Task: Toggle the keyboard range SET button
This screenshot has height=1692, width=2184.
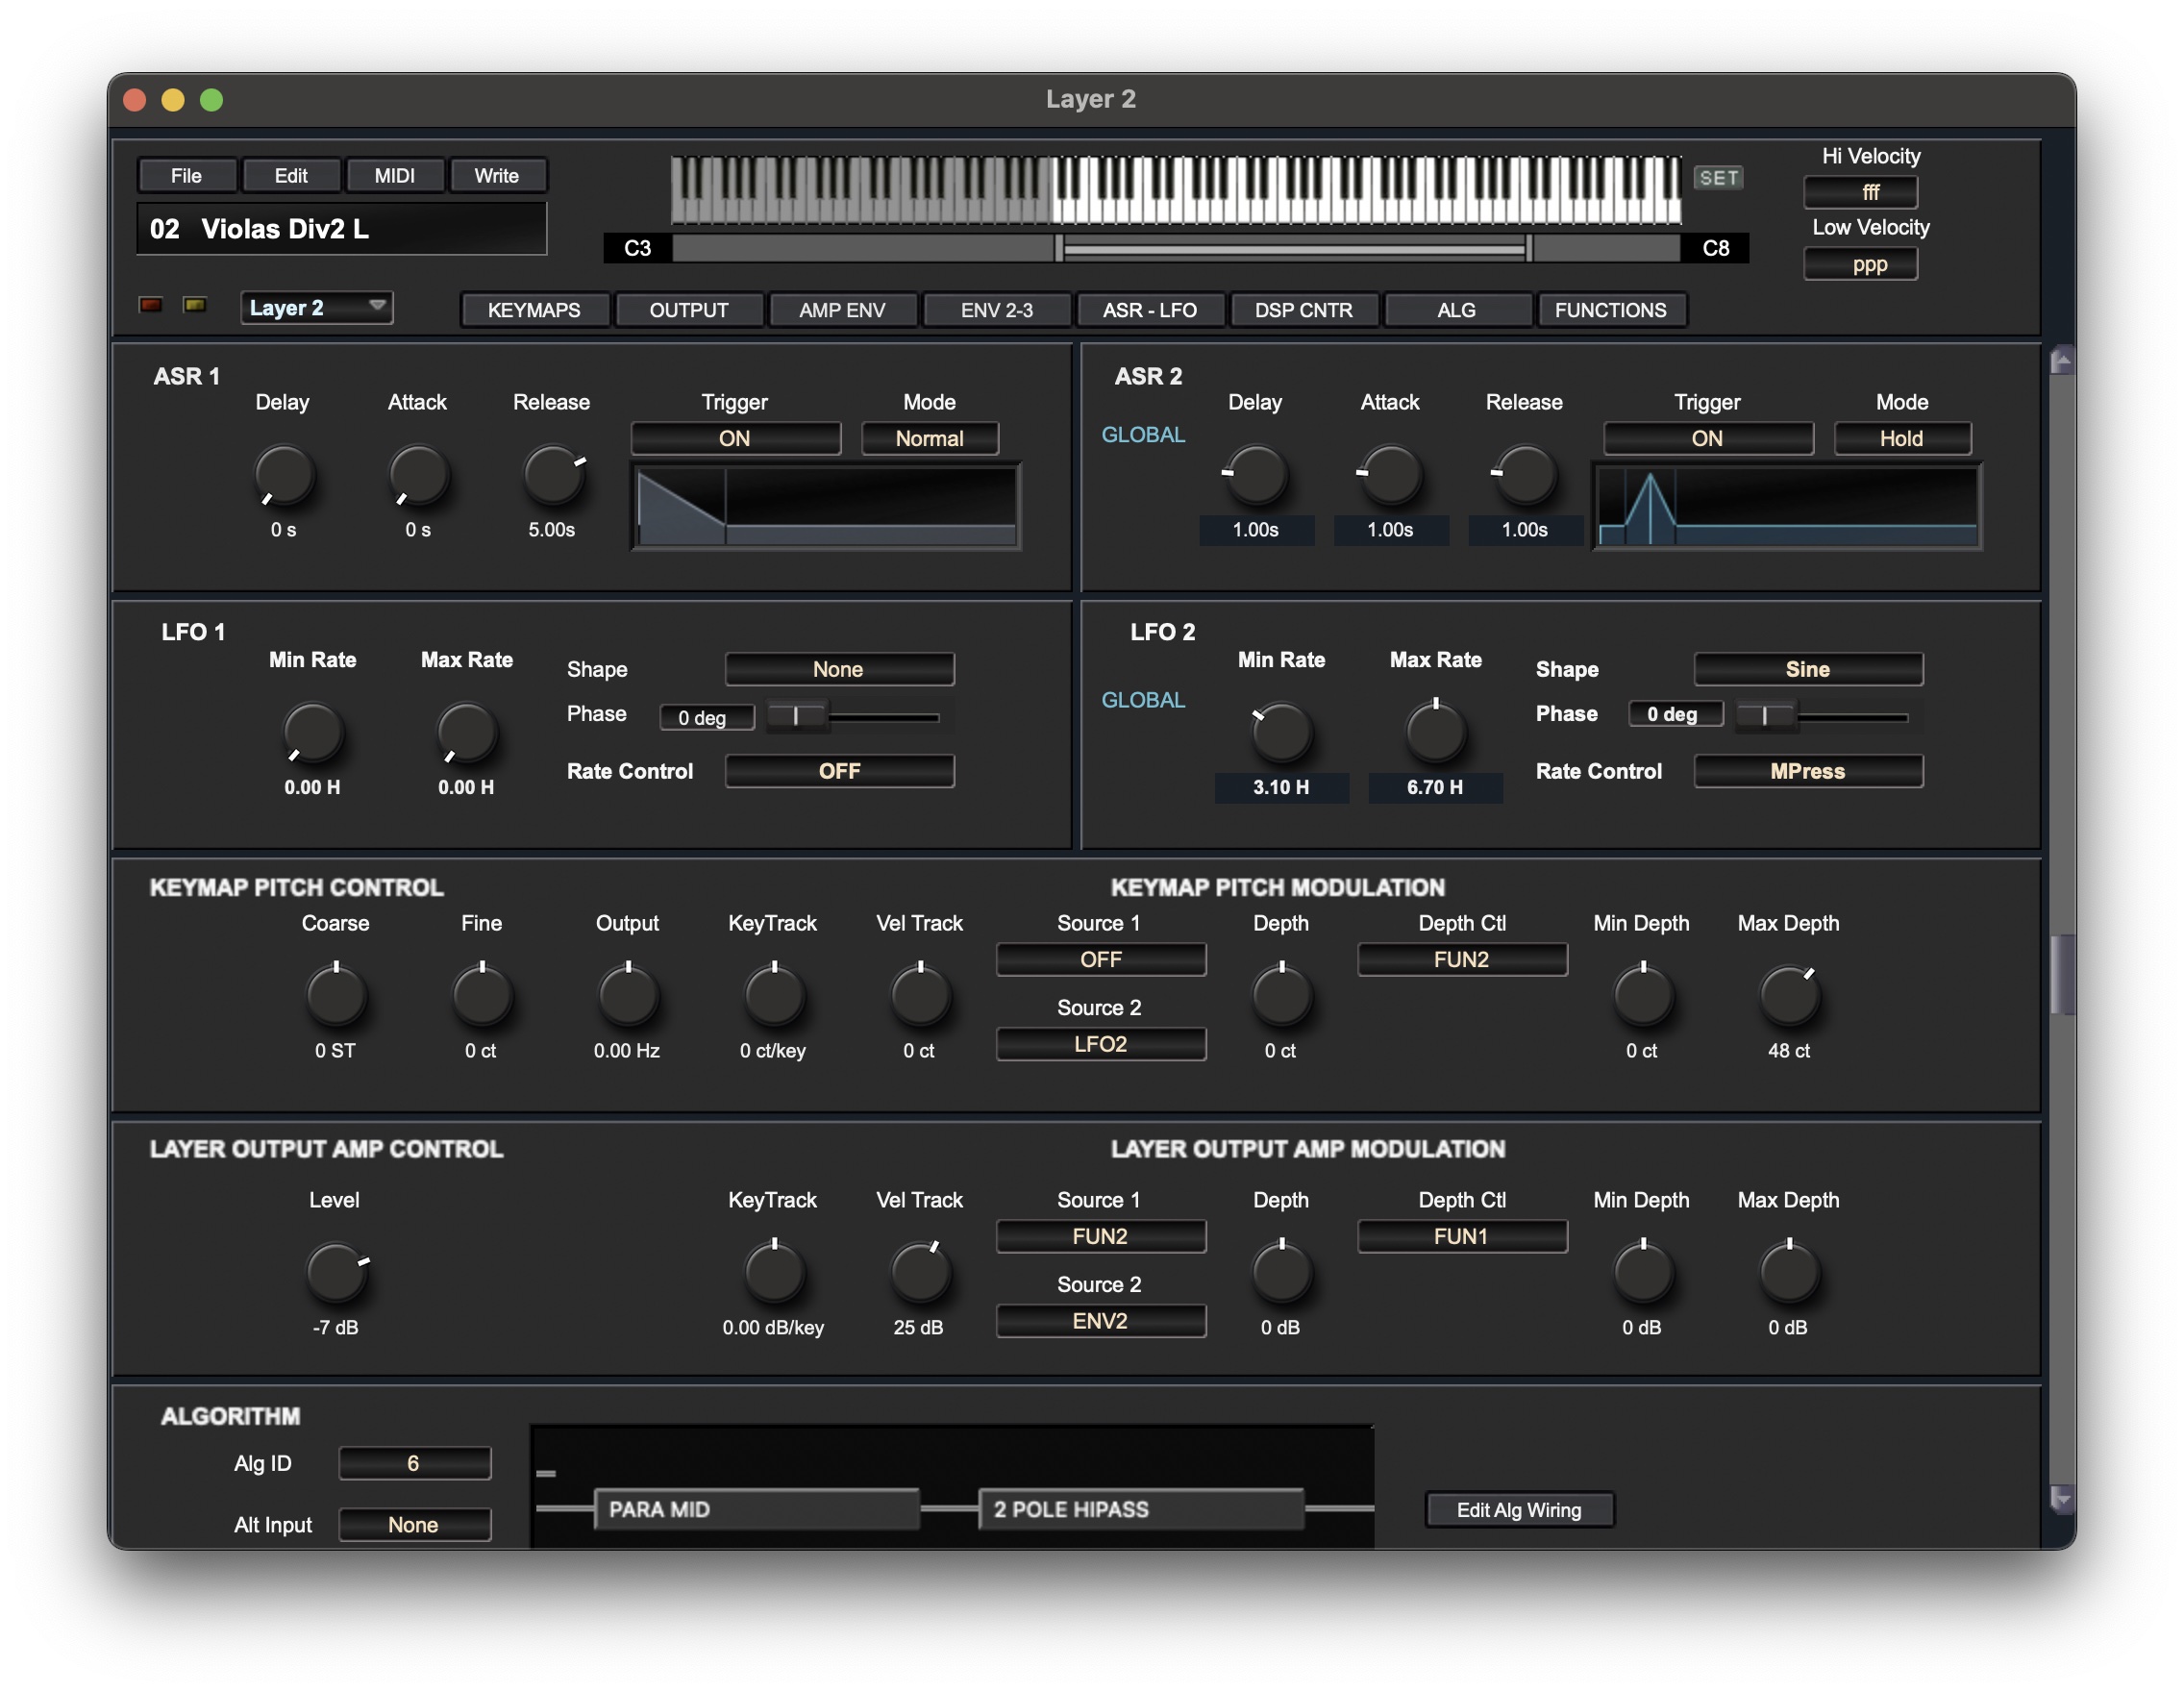Action: click(x=1718, y=178)
